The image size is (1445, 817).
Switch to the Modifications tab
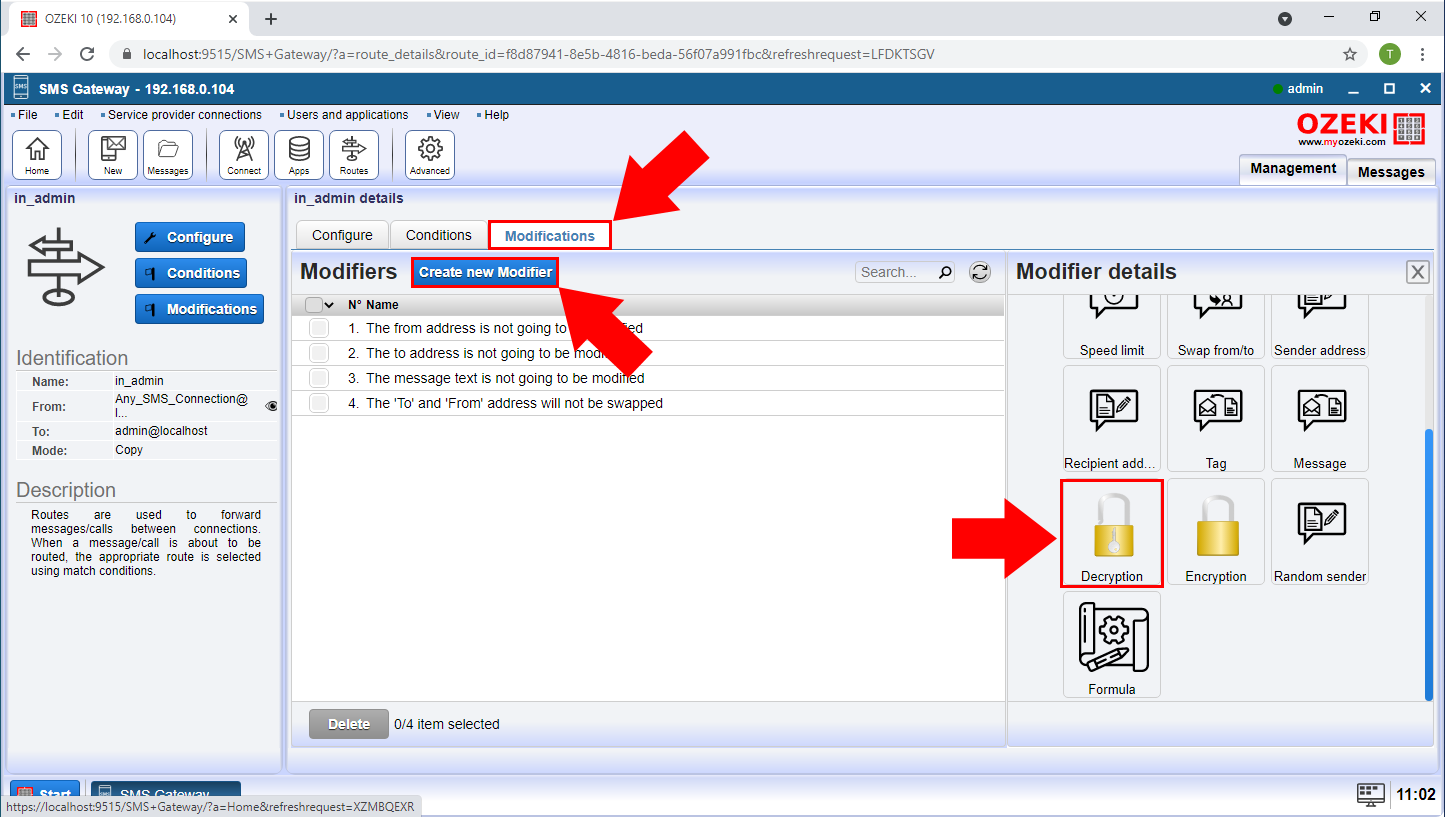549,236
